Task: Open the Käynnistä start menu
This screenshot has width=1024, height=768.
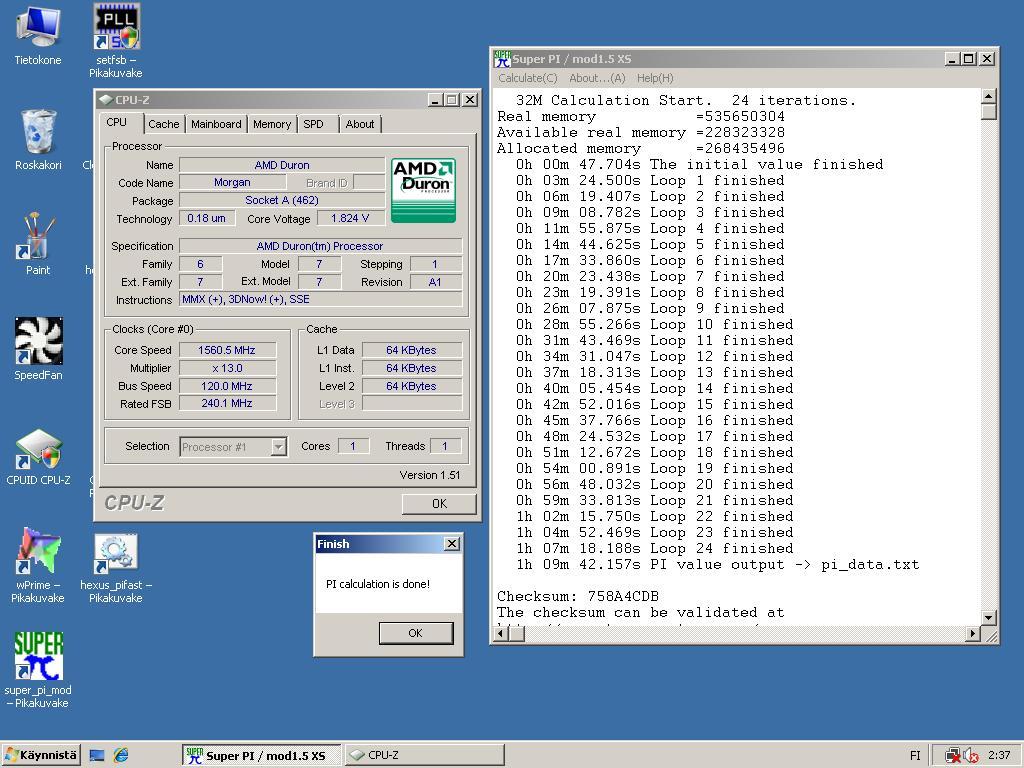Action: 40,755
